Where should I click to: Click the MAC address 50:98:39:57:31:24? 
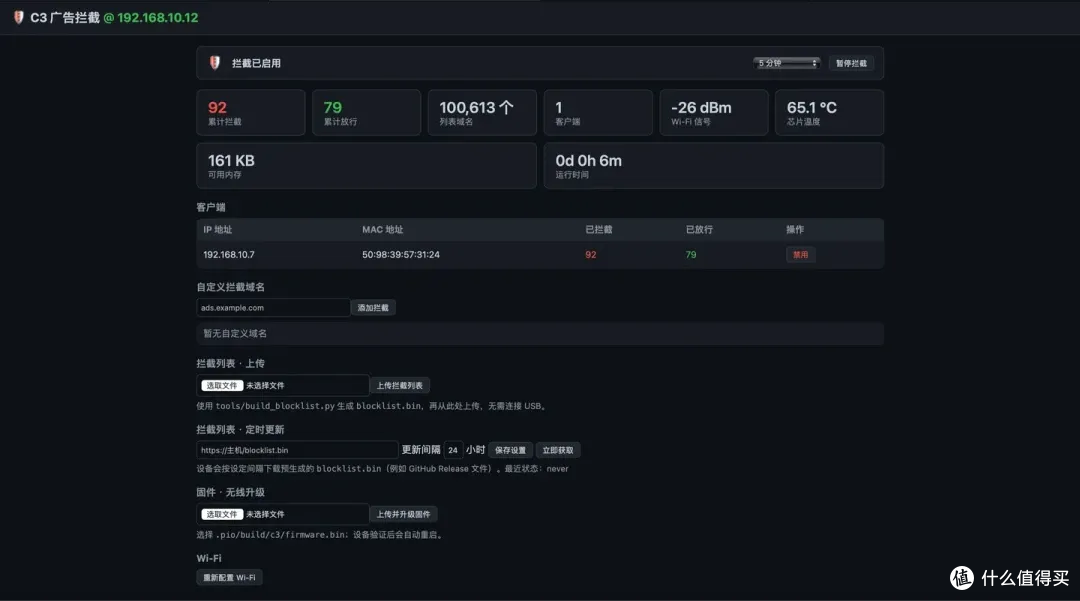click(401, 255)
